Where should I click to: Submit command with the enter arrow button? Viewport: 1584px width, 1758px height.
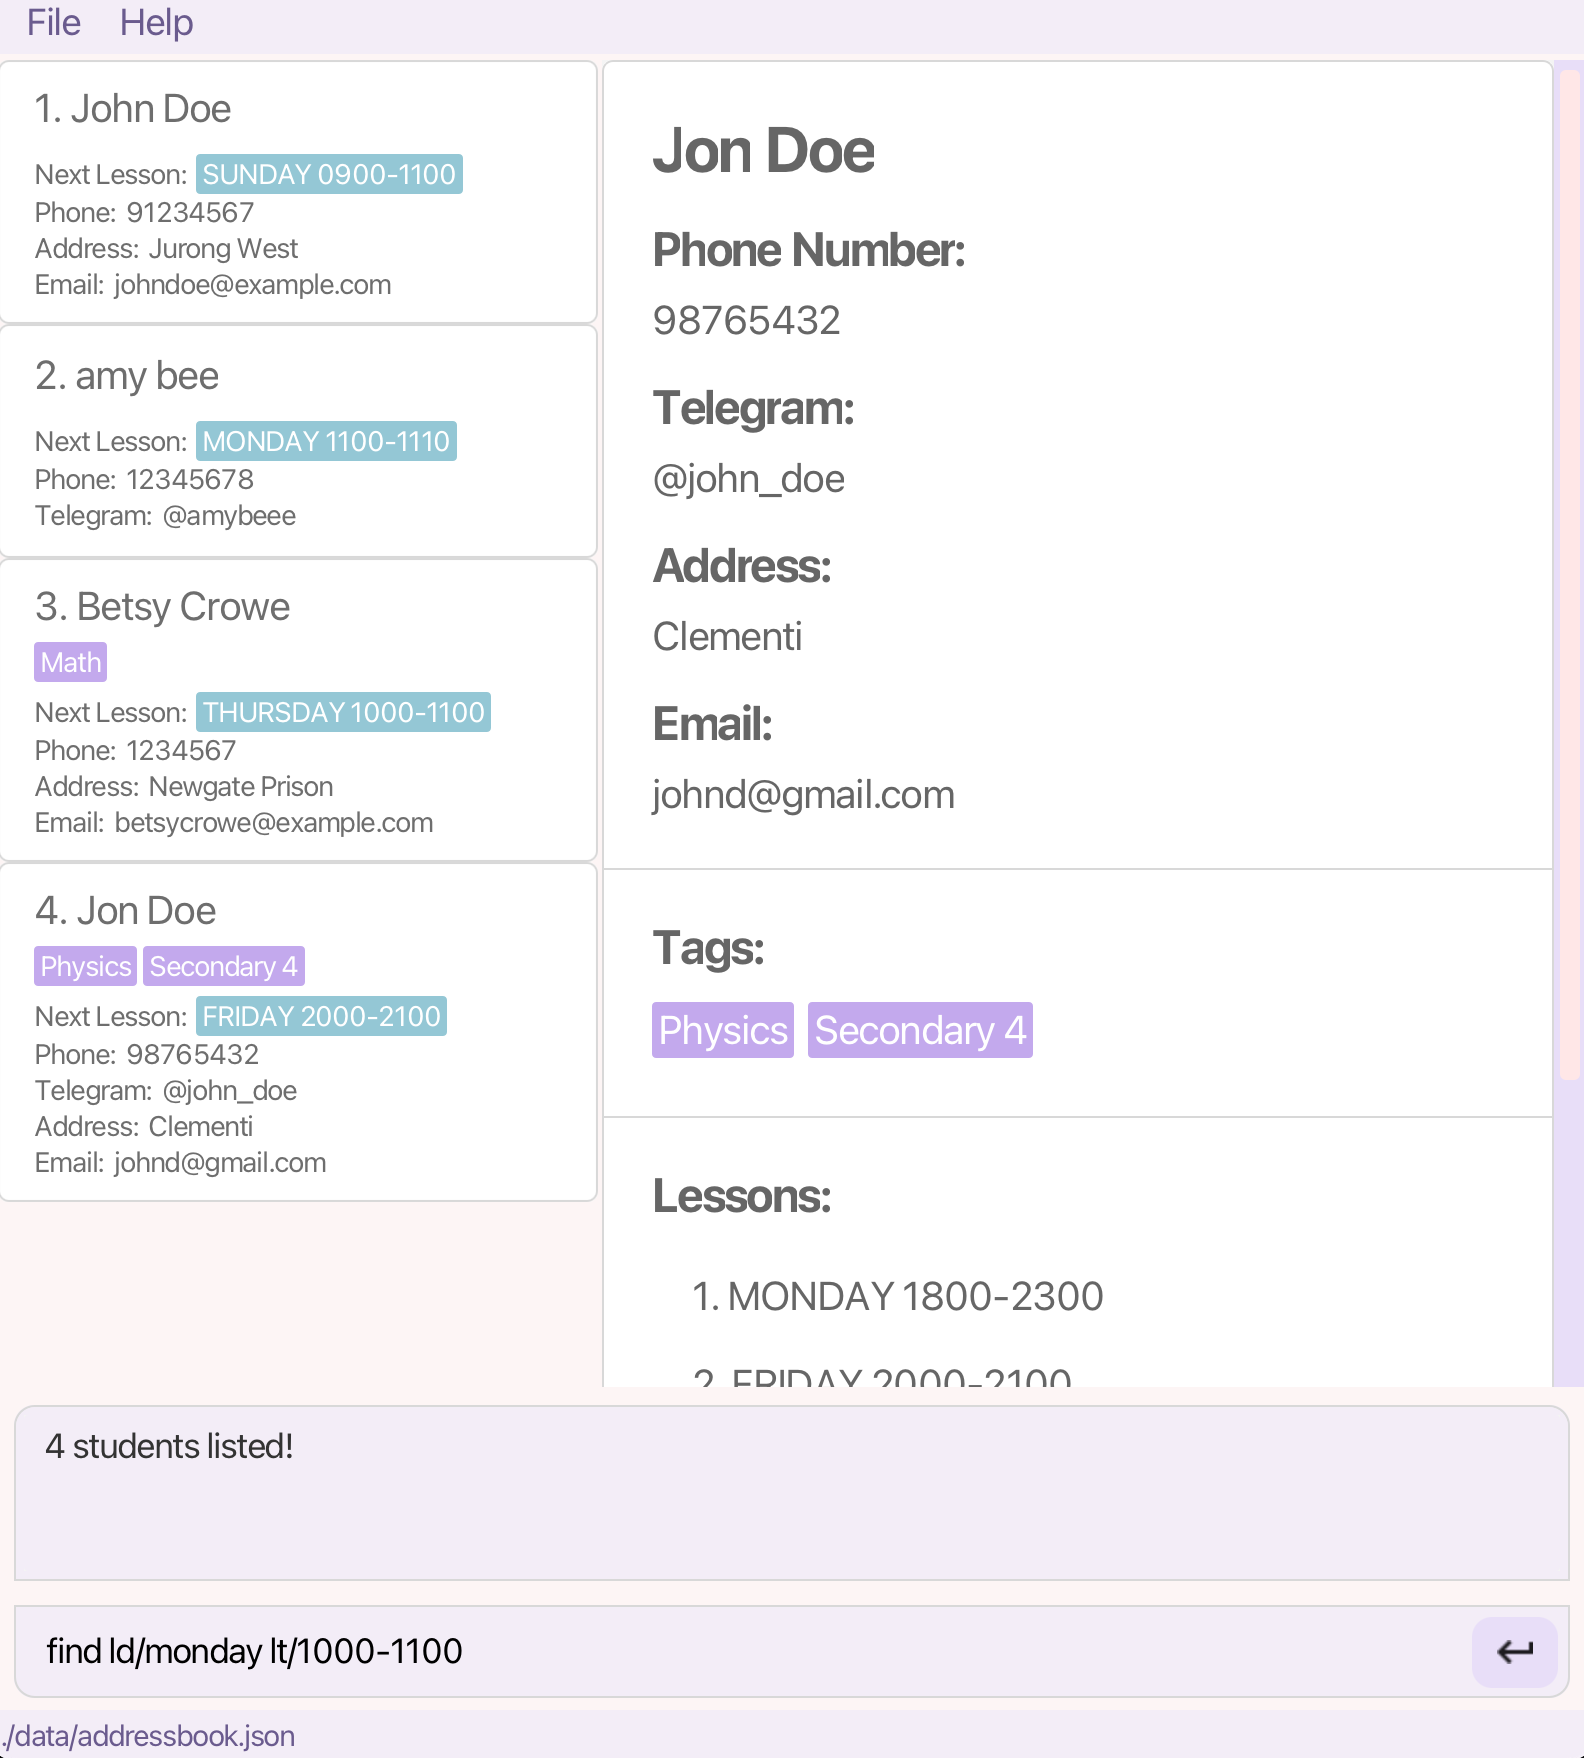click(x=1514, y=1652)
